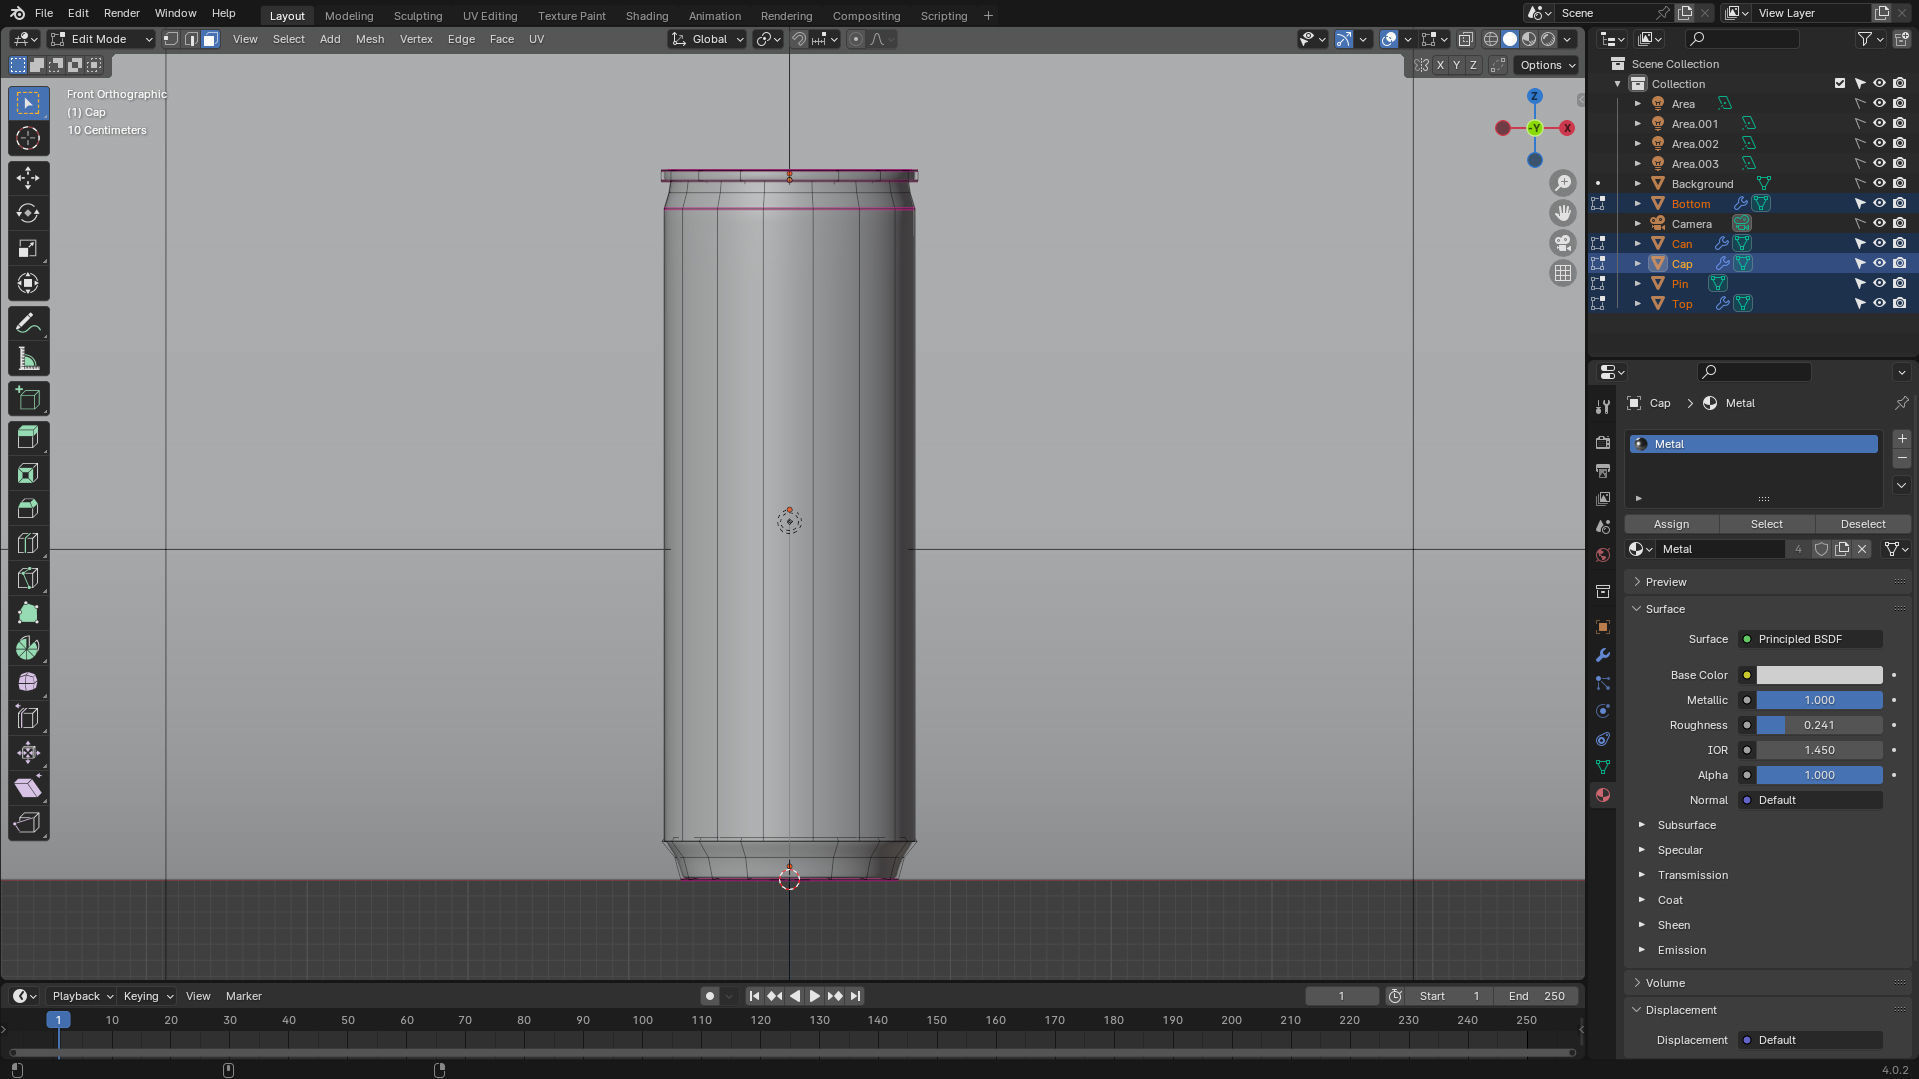The image size is (1919, 1079).
Task: Switch to vertex select mode
Action: click(171, 39)
